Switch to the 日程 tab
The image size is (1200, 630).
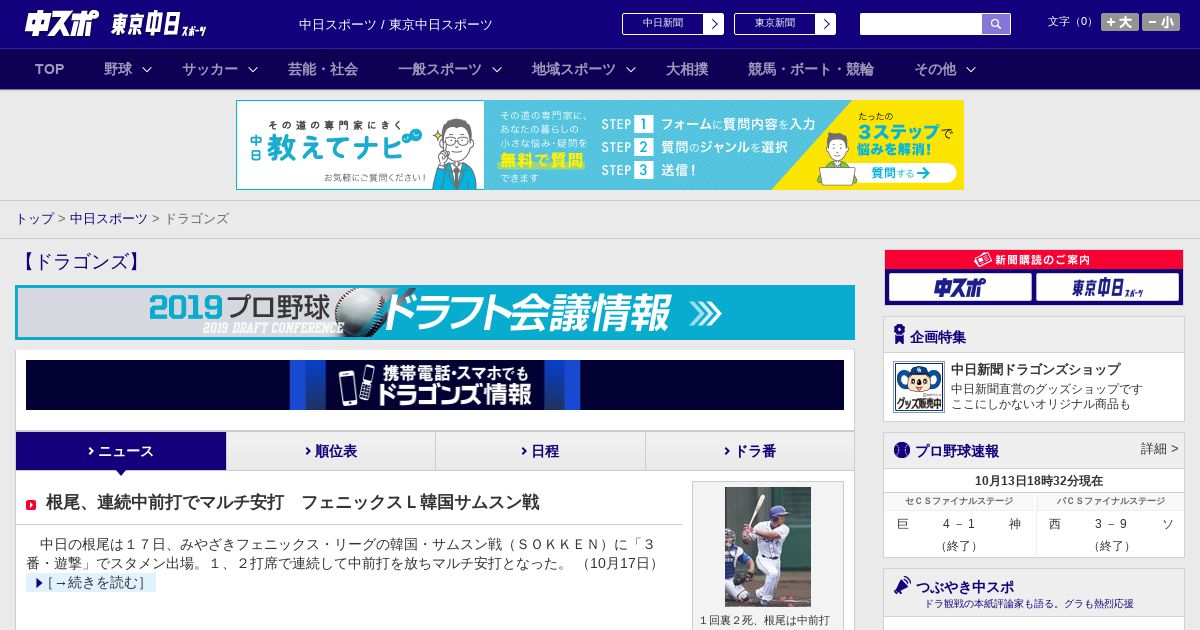[x=540, y=451]
